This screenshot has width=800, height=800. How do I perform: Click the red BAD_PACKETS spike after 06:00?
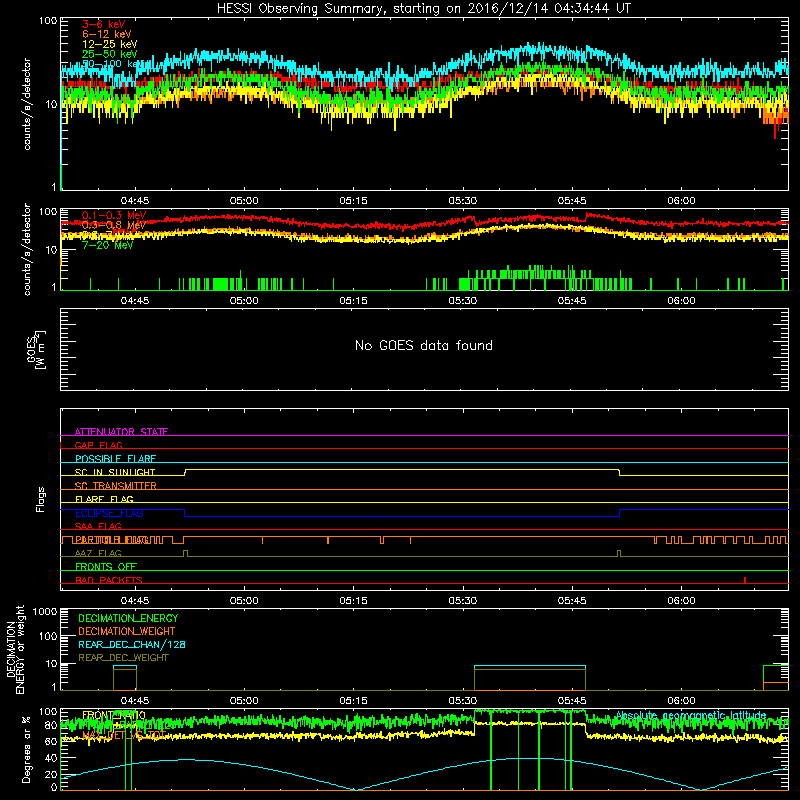tap(745, 580)
